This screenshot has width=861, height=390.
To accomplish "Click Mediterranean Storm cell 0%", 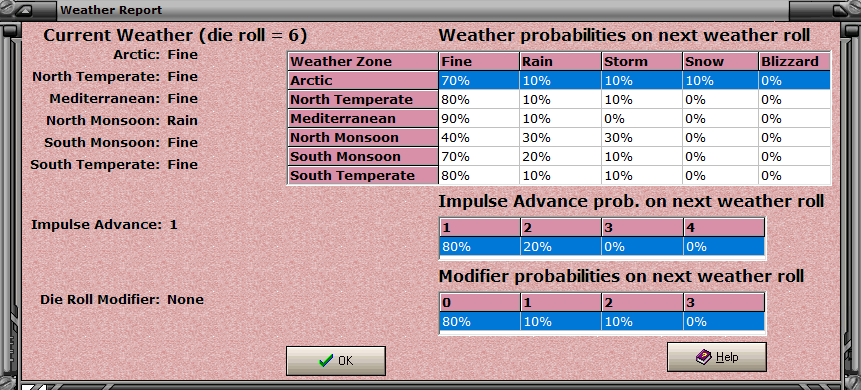I will click(641, 119).
